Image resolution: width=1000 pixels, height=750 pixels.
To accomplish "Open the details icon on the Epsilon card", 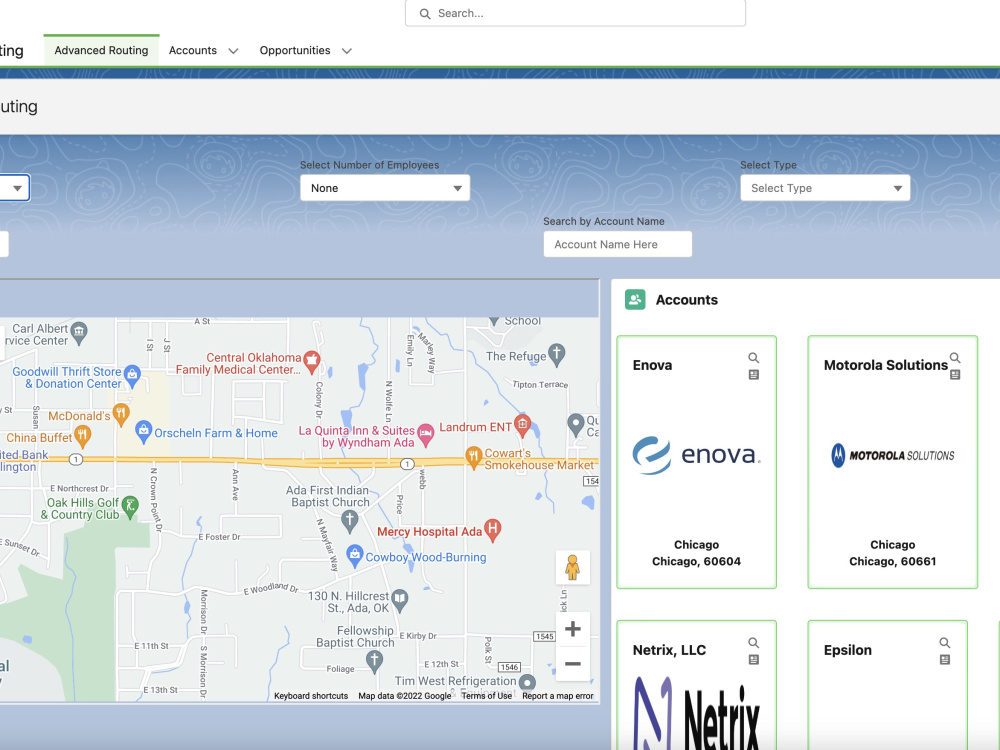I will (x=945, y=659).
